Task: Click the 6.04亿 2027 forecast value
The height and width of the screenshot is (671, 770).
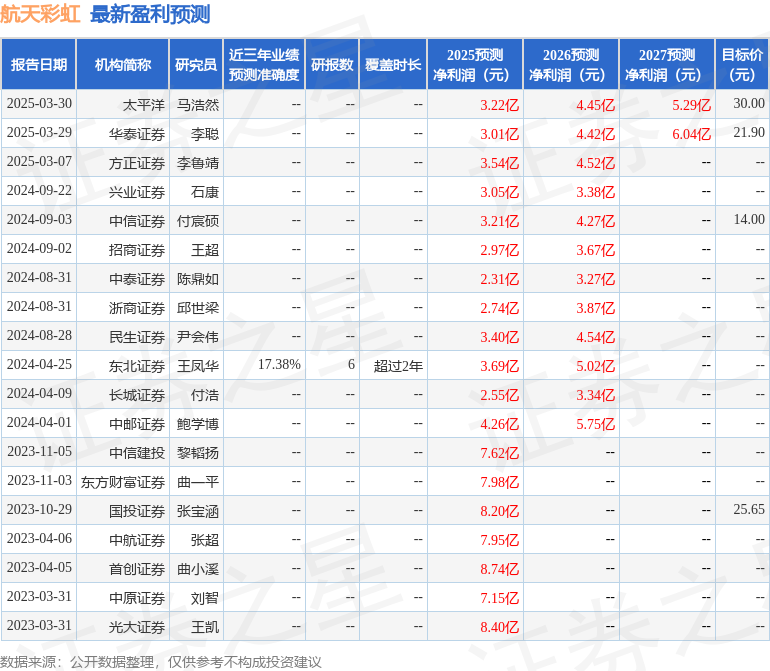Action: [x=691, y=134]
